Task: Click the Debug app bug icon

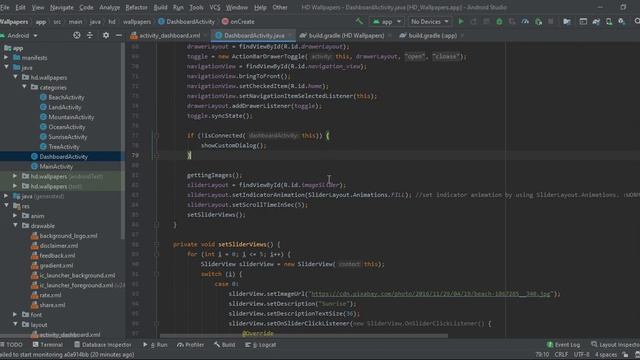Action: (x=499, y=22)
